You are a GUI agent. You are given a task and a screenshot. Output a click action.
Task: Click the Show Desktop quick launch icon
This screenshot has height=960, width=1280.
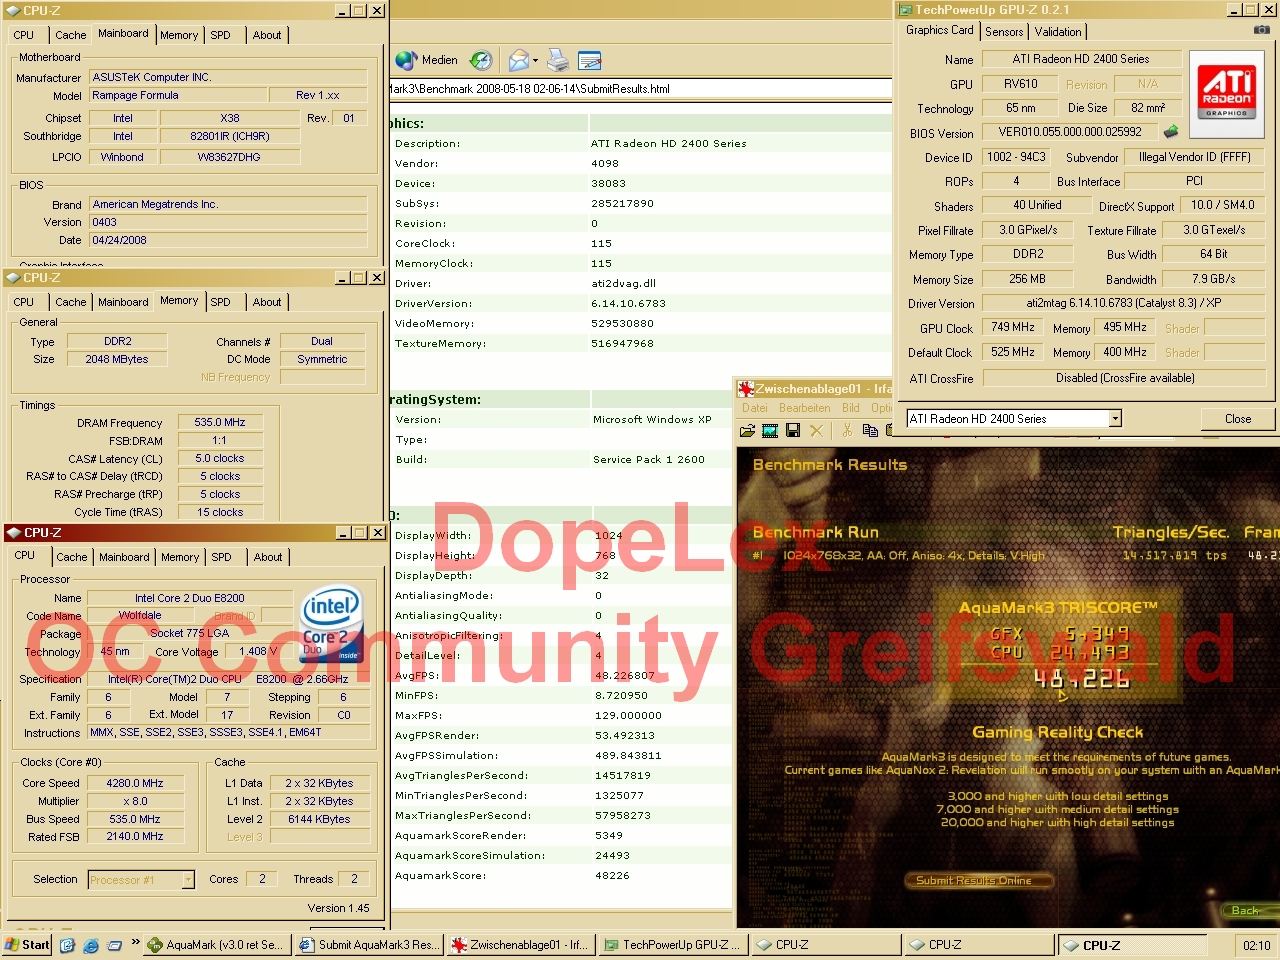pos(67,945)
